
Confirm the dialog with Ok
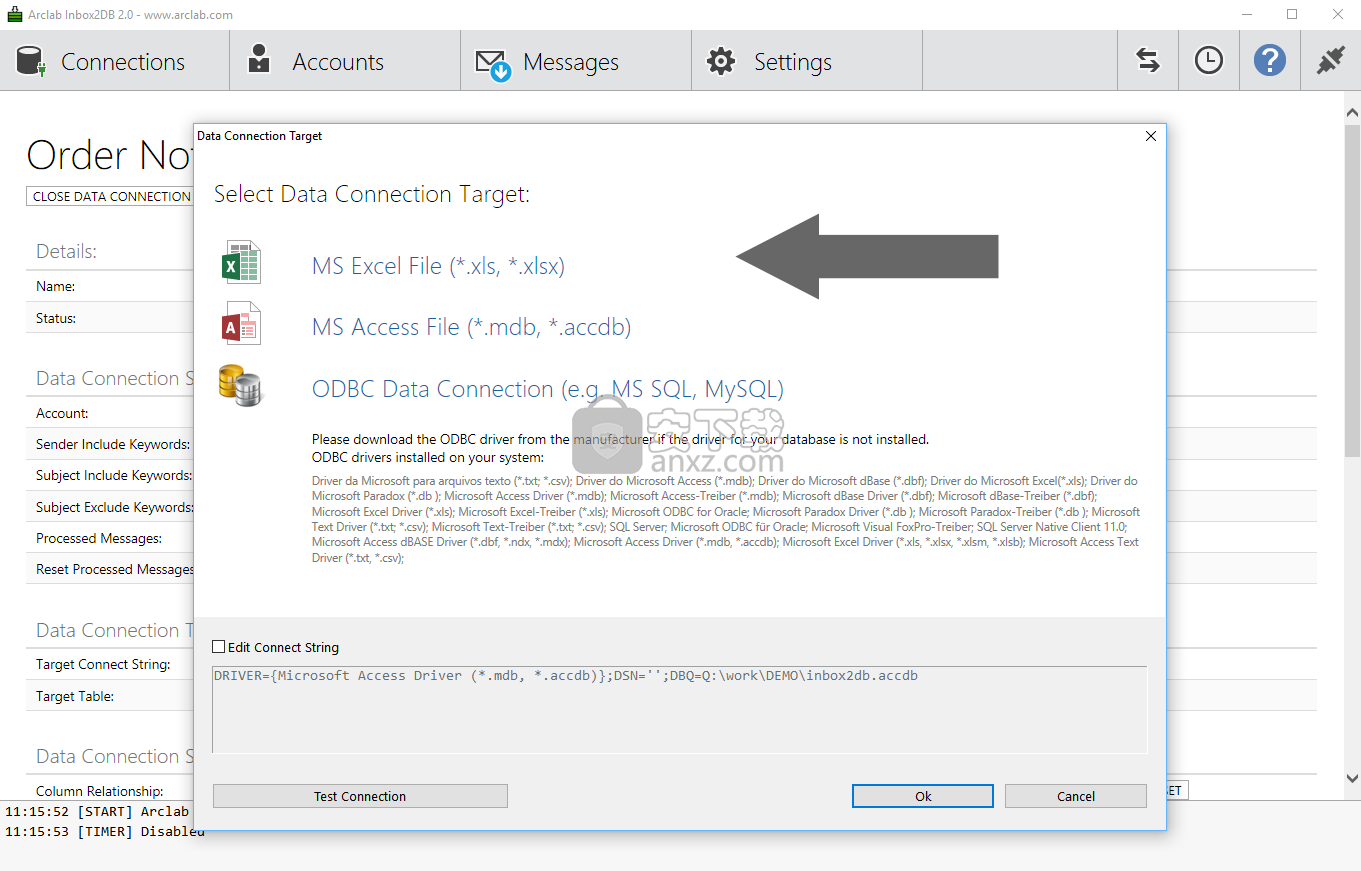click(x=923, y=796)
